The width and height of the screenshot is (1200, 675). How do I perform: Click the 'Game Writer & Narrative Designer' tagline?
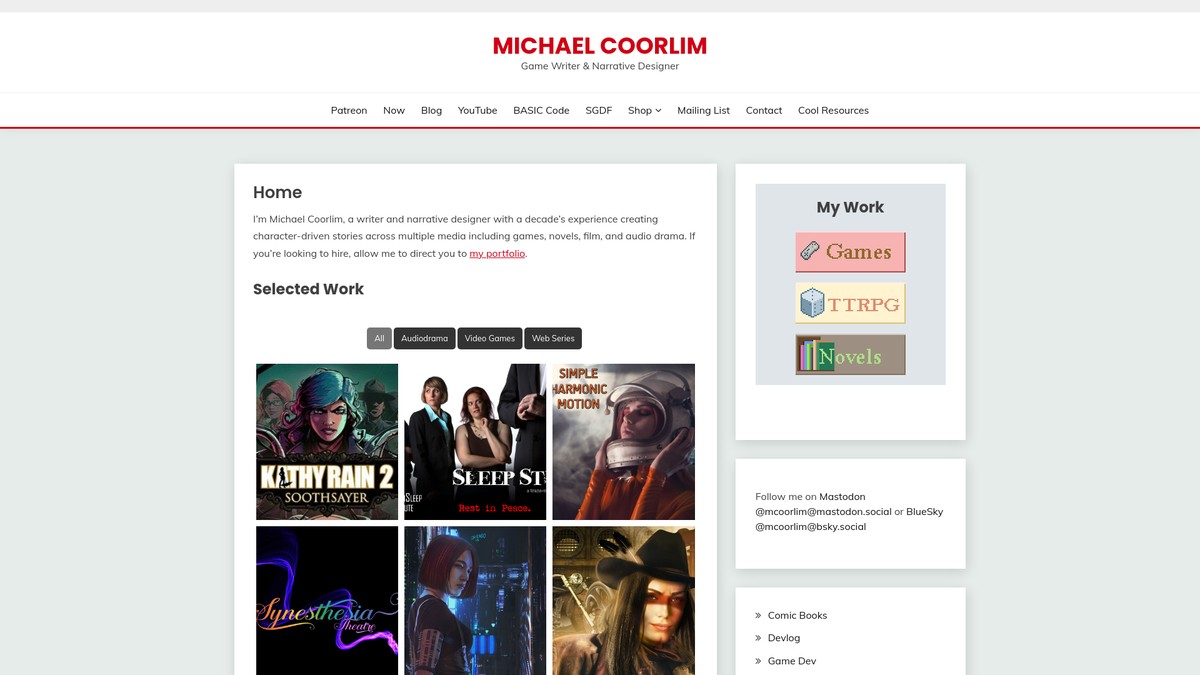tap(600, 66)
